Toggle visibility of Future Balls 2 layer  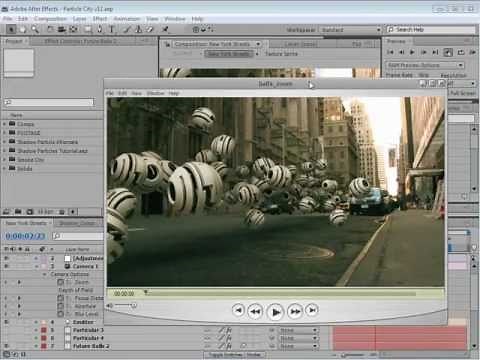pyautogui.click(x=6, y=346)
